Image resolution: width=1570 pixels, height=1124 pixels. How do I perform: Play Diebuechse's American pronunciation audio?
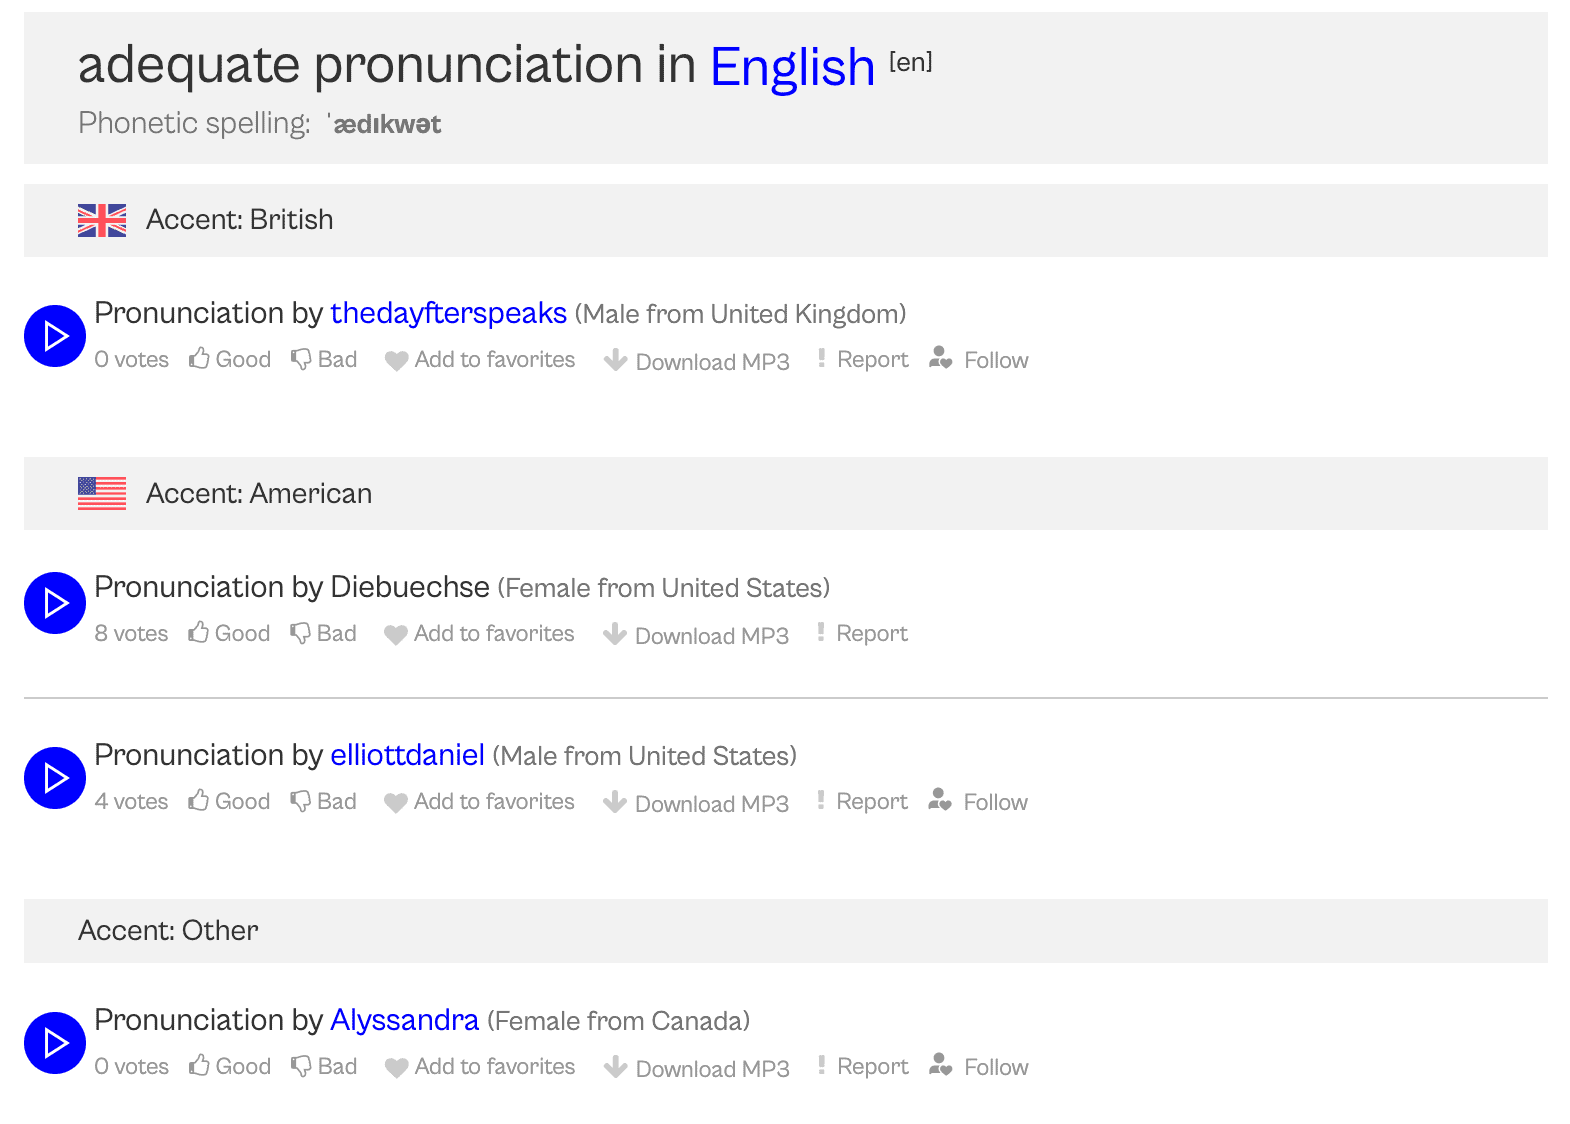tap(55, 603)
